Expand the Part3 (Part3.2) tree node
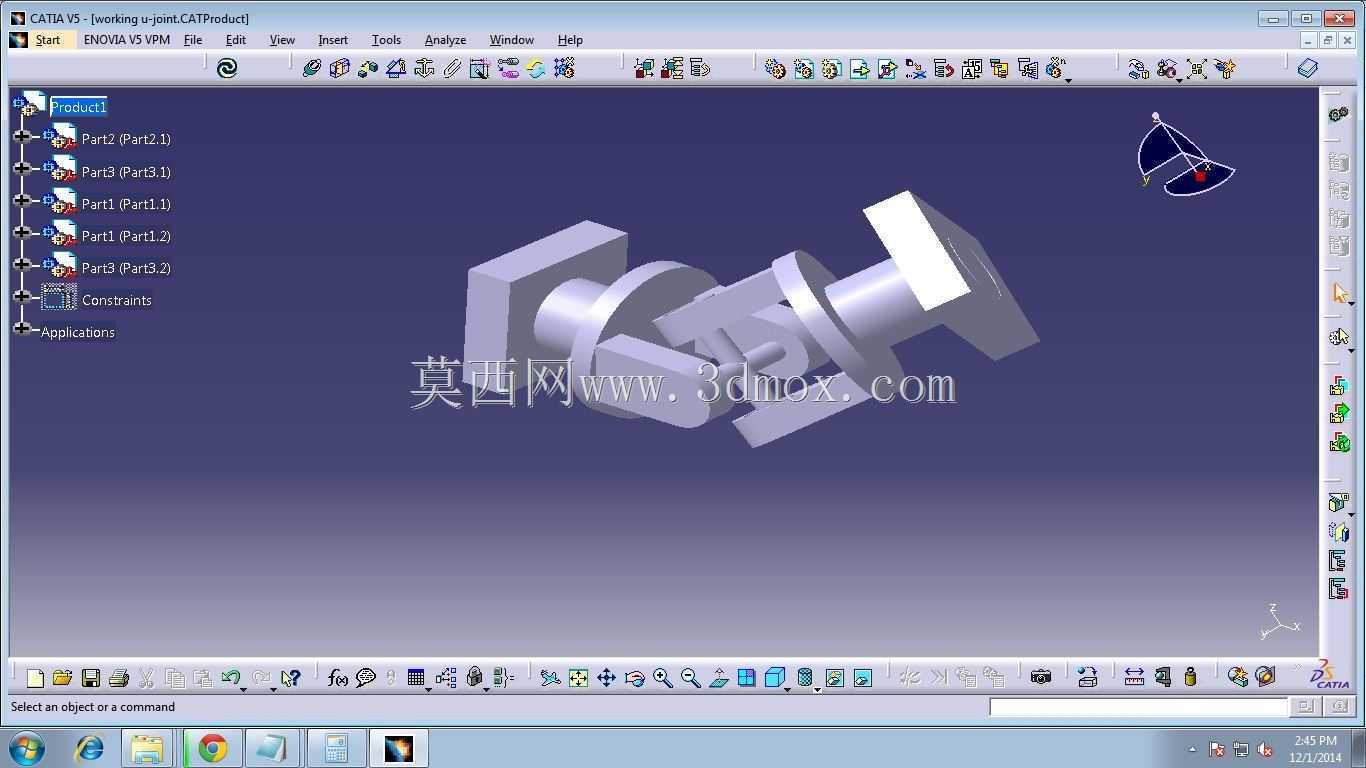 tap(22, 265)
